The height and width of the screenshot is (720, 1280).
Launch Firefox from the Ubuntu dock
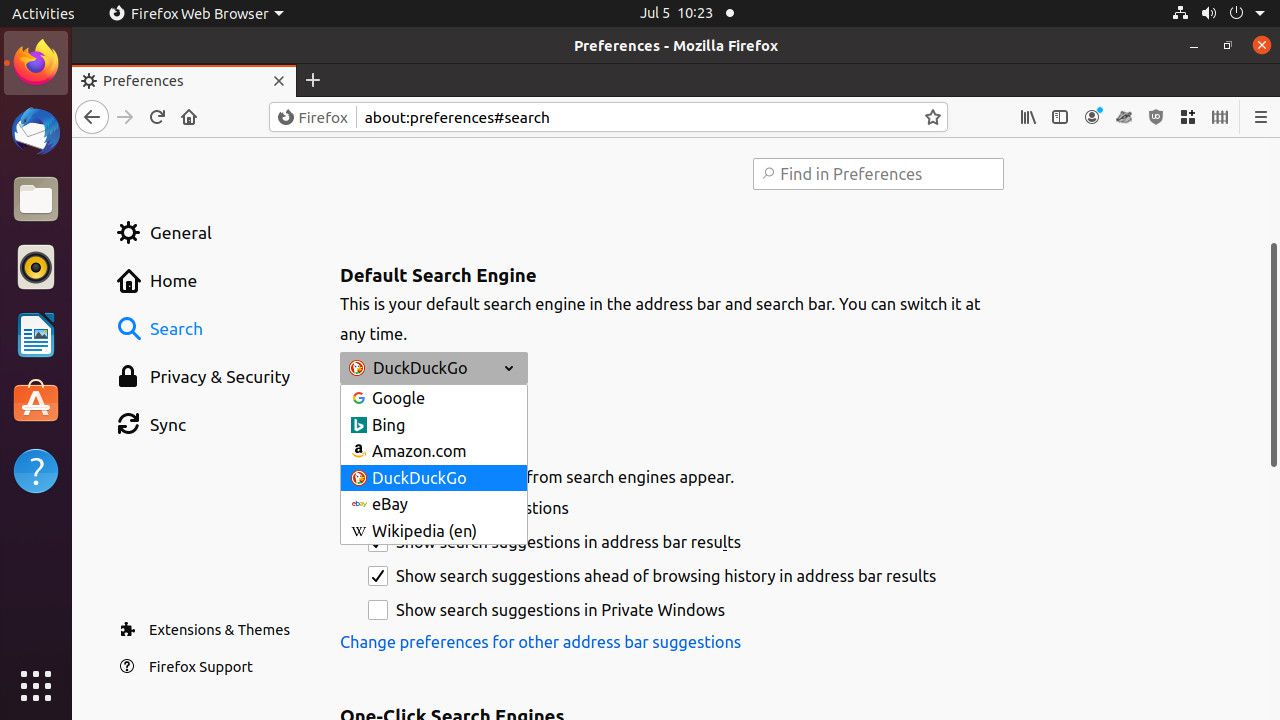click(36, 63)
